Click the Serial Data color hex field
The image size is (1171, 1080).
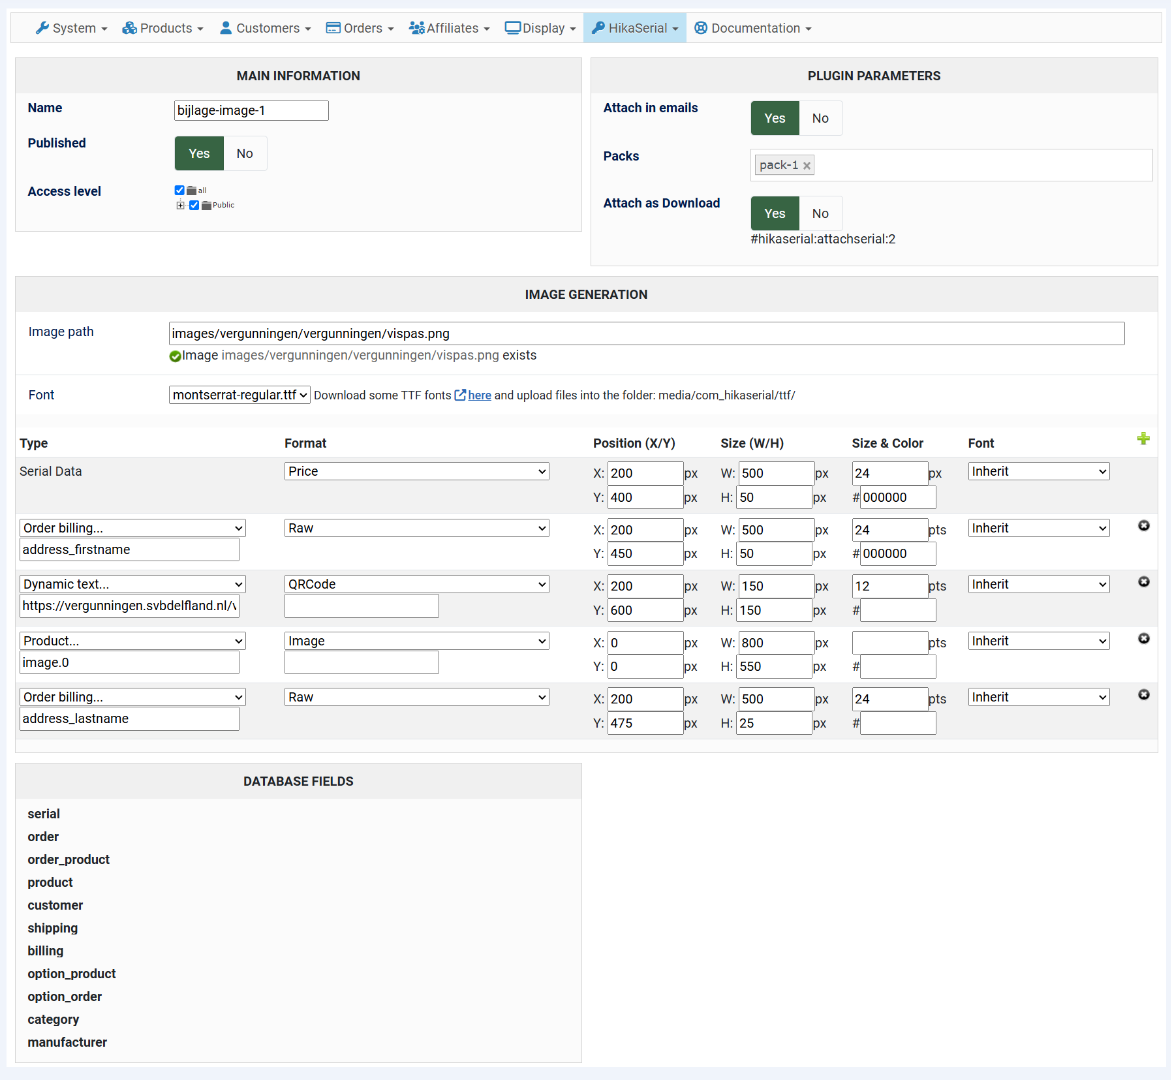[898, 498]
